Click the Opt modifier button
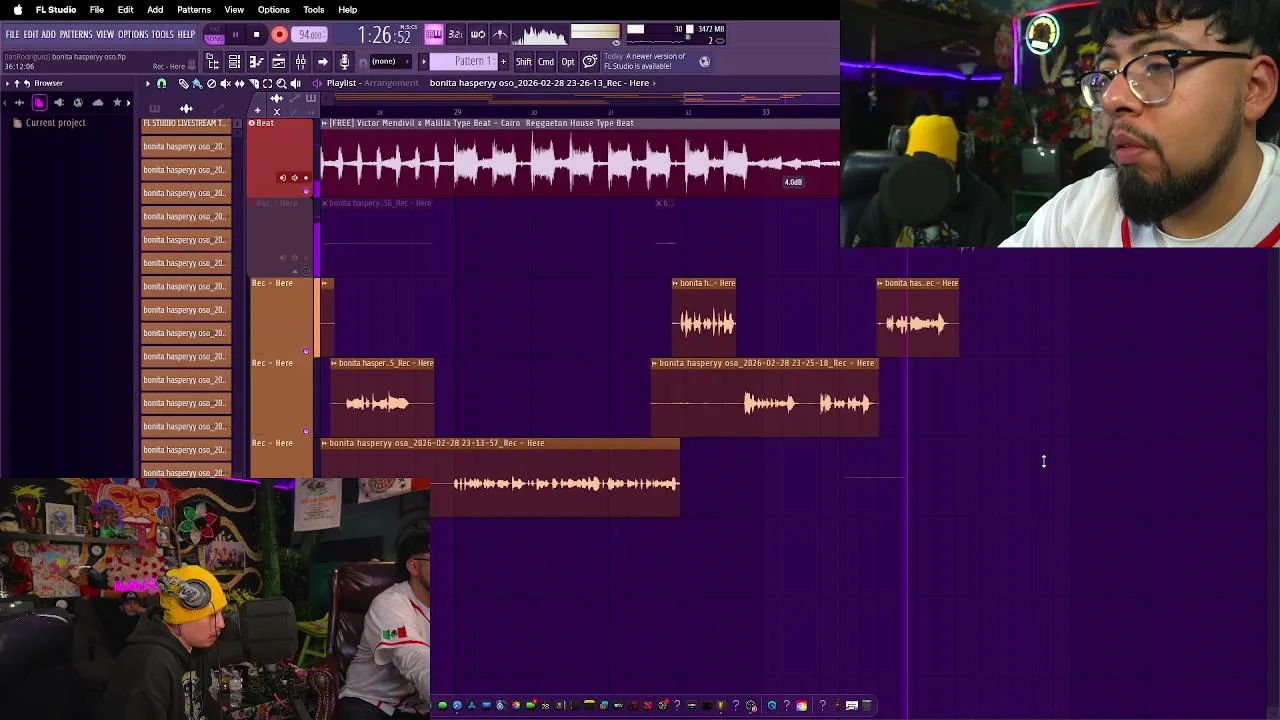This screenshot has width=1280, height=720. pos(568,62)
